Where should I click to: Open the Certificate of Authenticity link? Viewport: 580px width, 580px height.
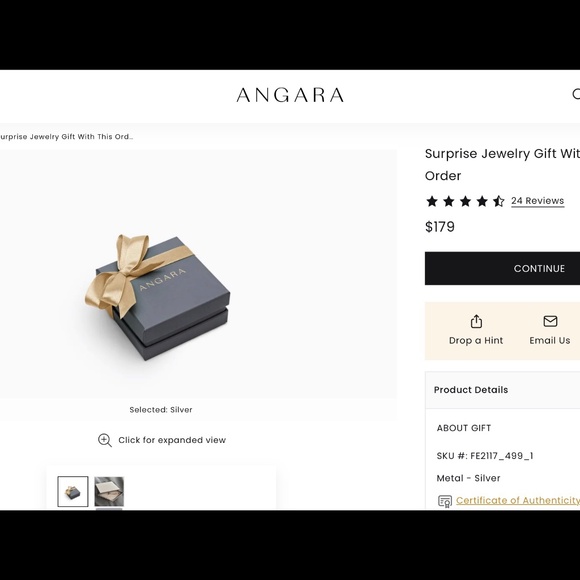(518, 500)
